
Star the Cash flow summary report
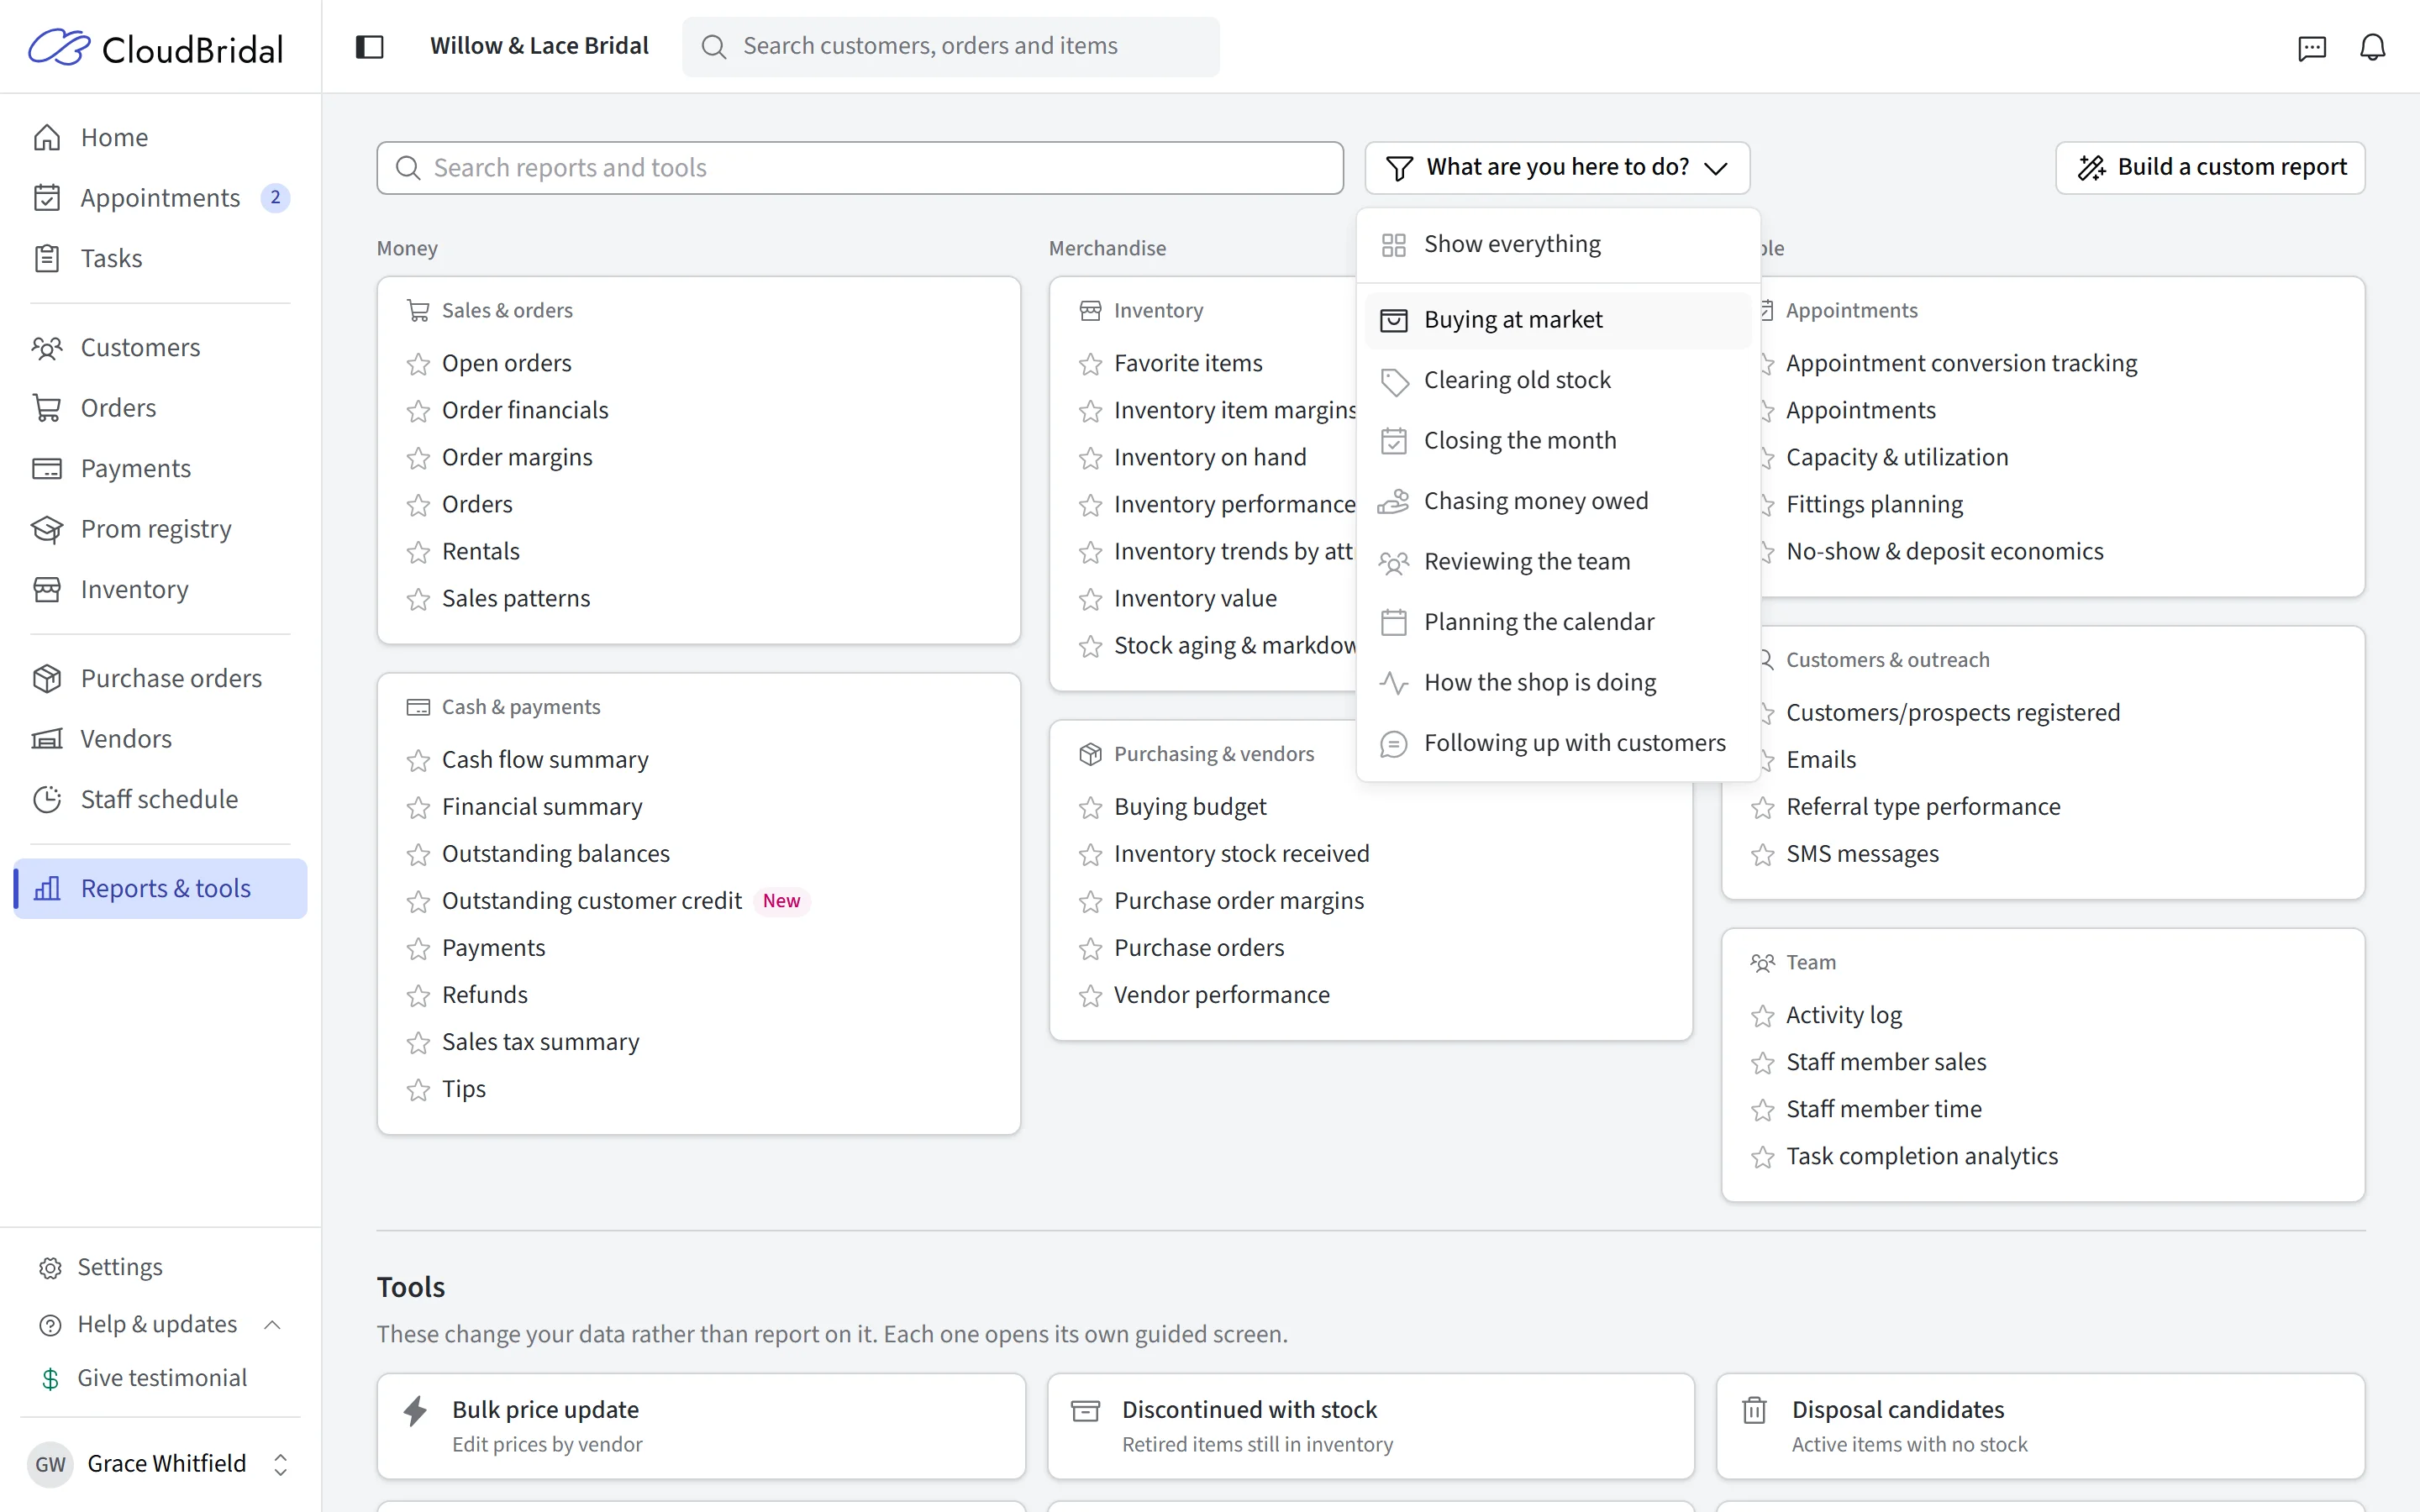pos(418,761)
